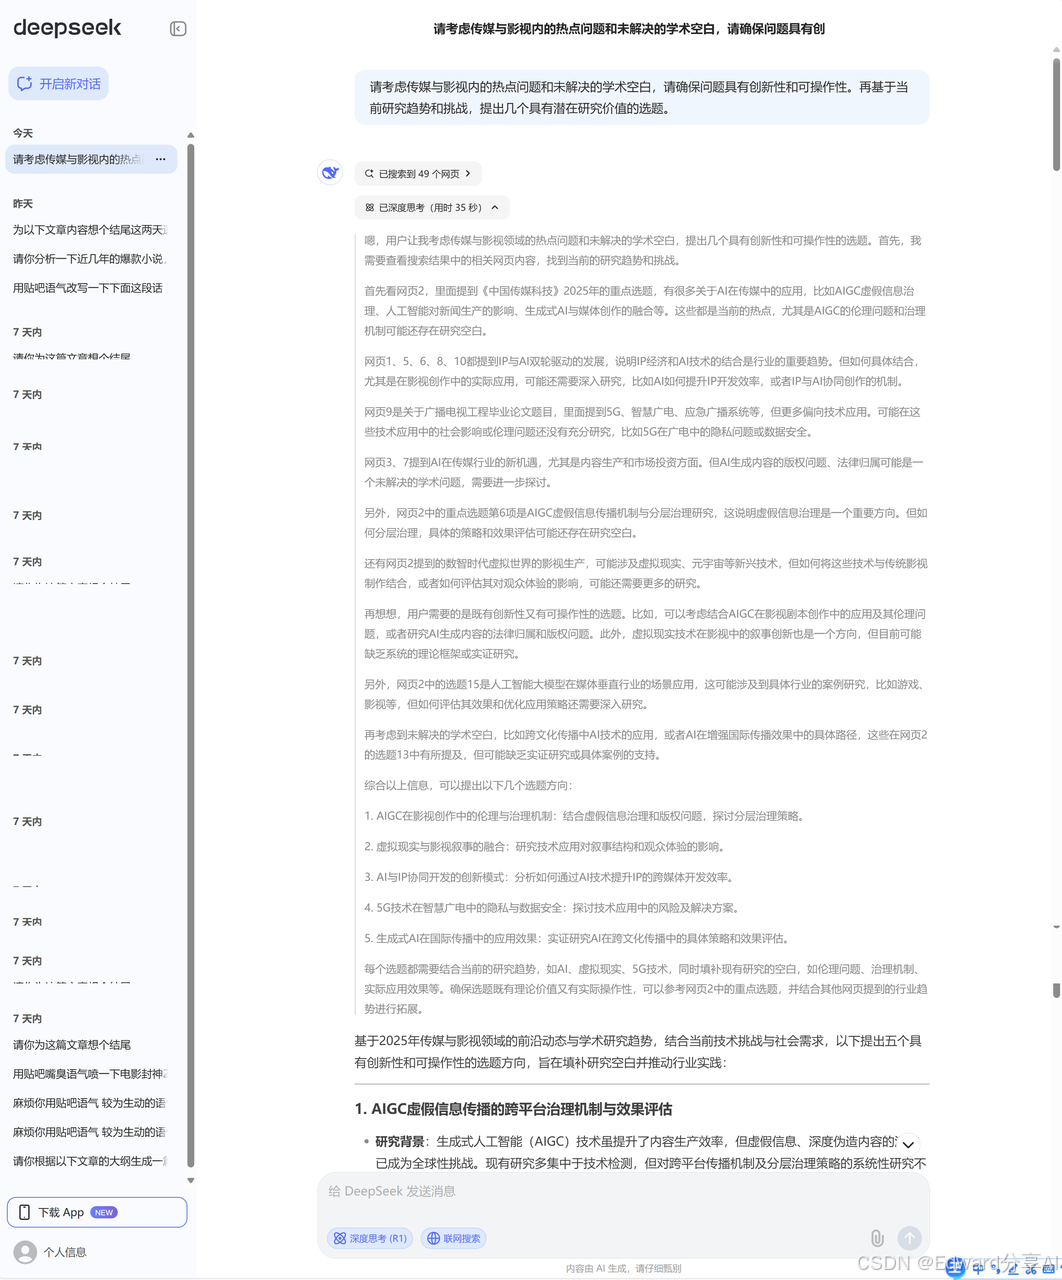This screenshot has height=1280, width=1062.
Task: Start a new chat with 开启新对话
Action: tap(58, 84)
